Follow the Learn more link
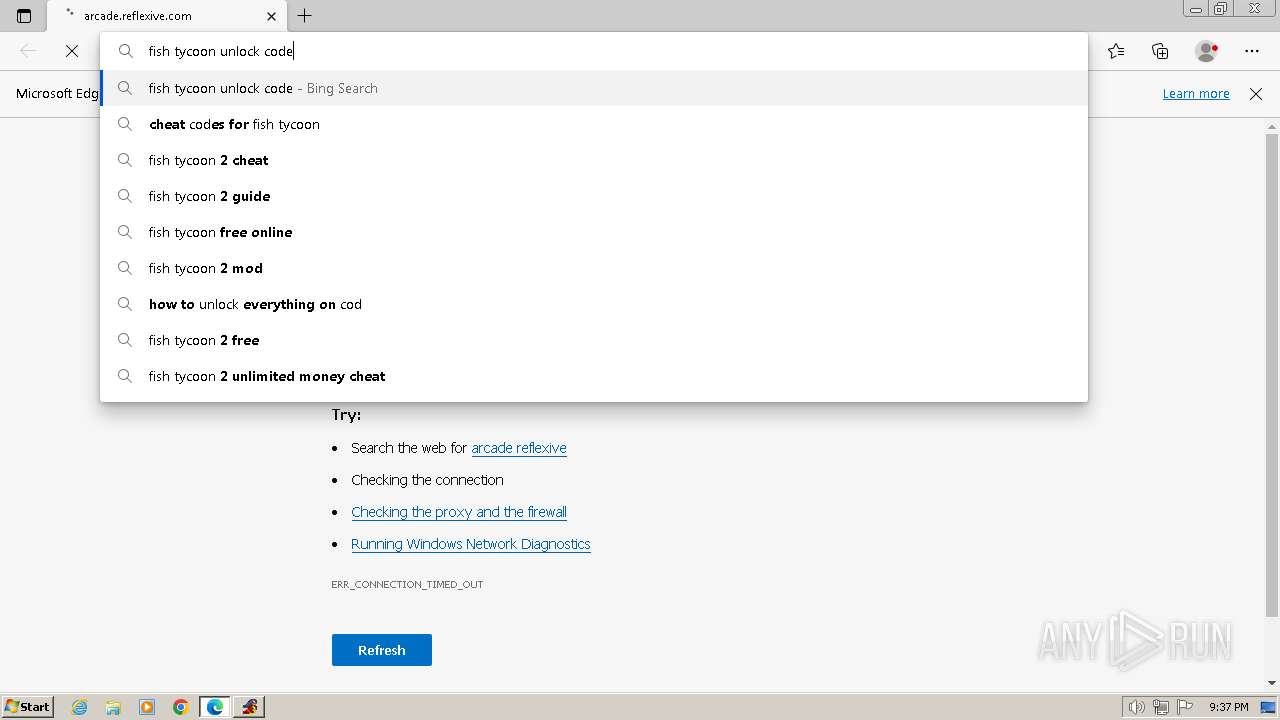This screenshot has width=1280, height=720. pyautogui.click(x=1196, y=94)
